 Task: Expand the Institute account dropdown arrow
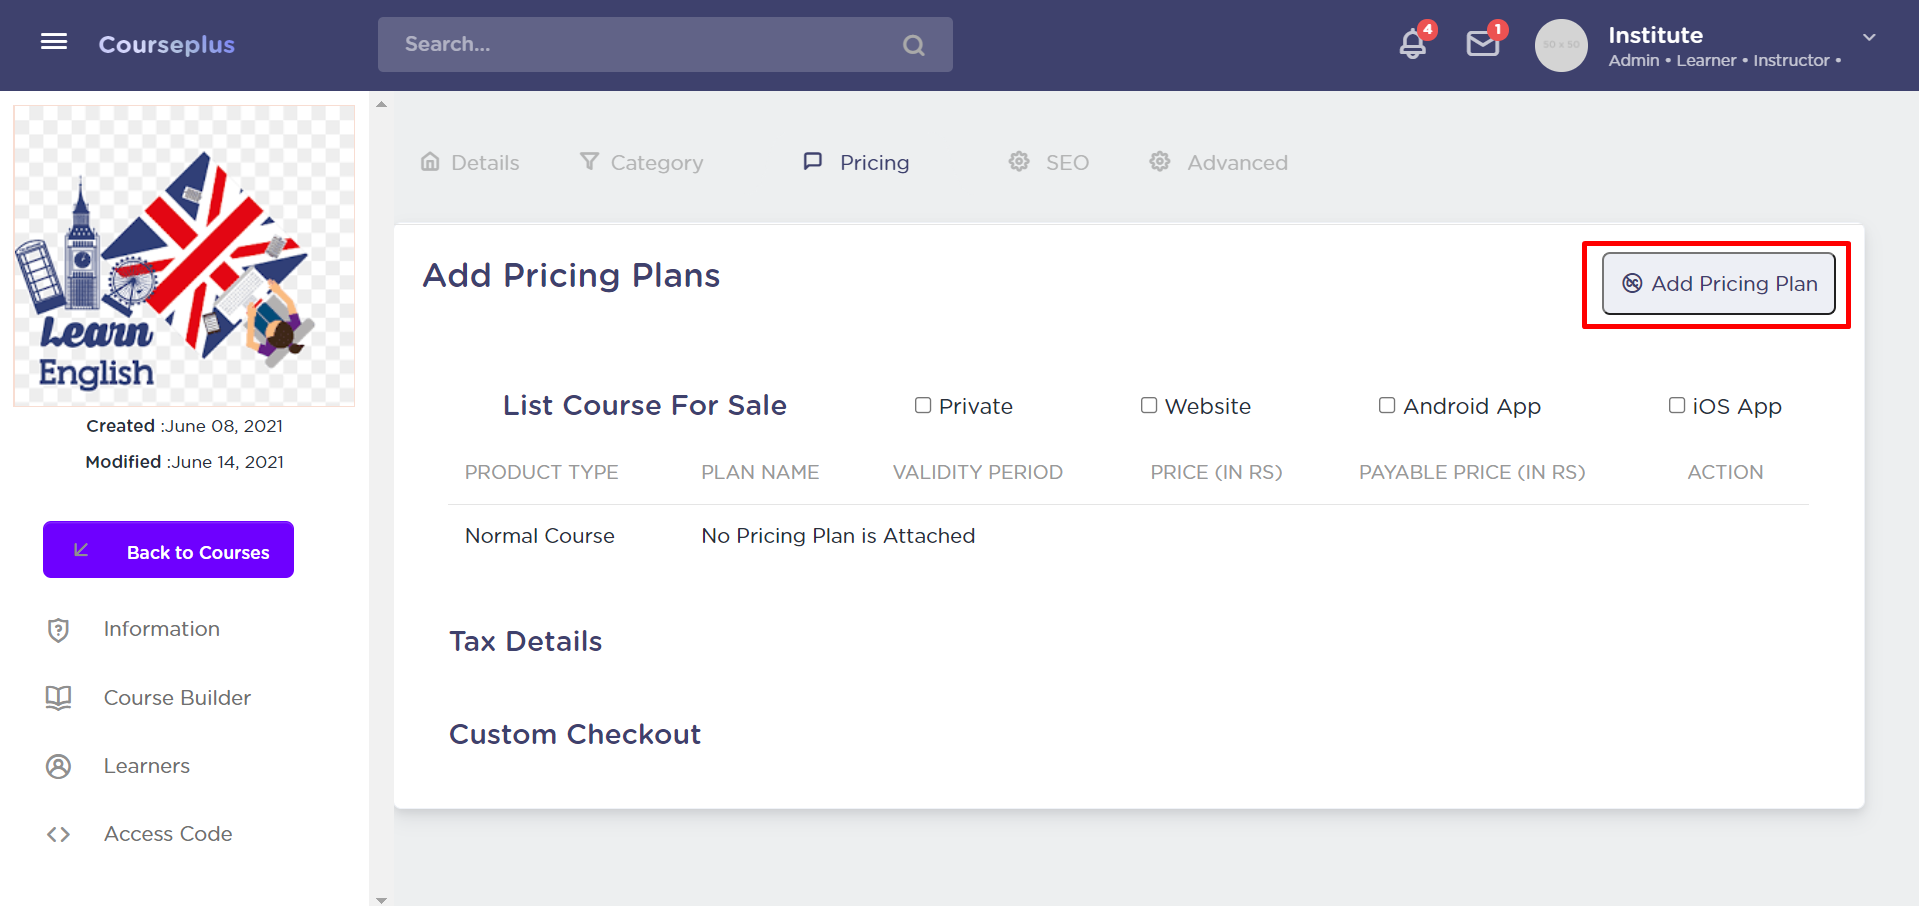pos(1869,38)
